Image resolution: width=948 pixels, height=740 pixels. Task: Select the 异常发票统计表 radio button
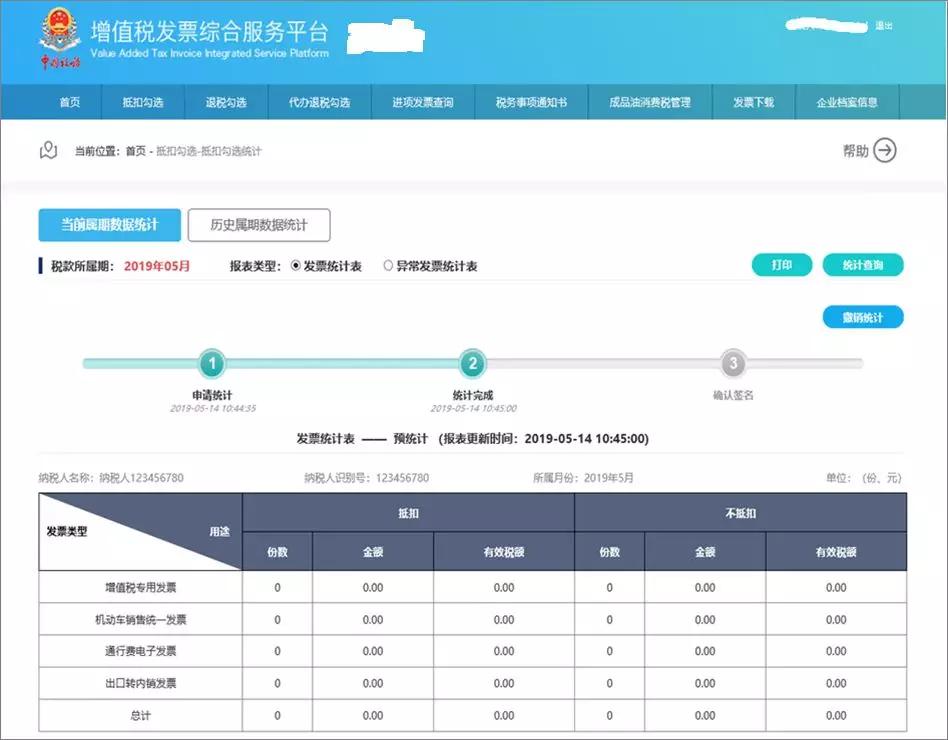pos(389,265)
